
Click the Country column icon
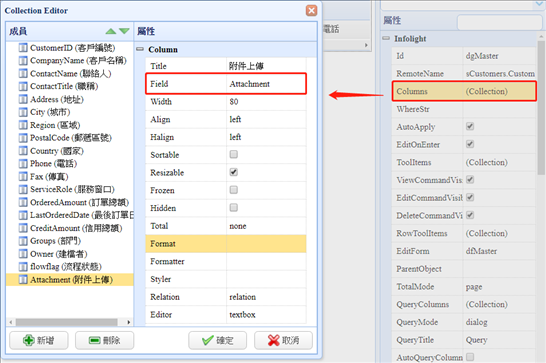[23, 151]
